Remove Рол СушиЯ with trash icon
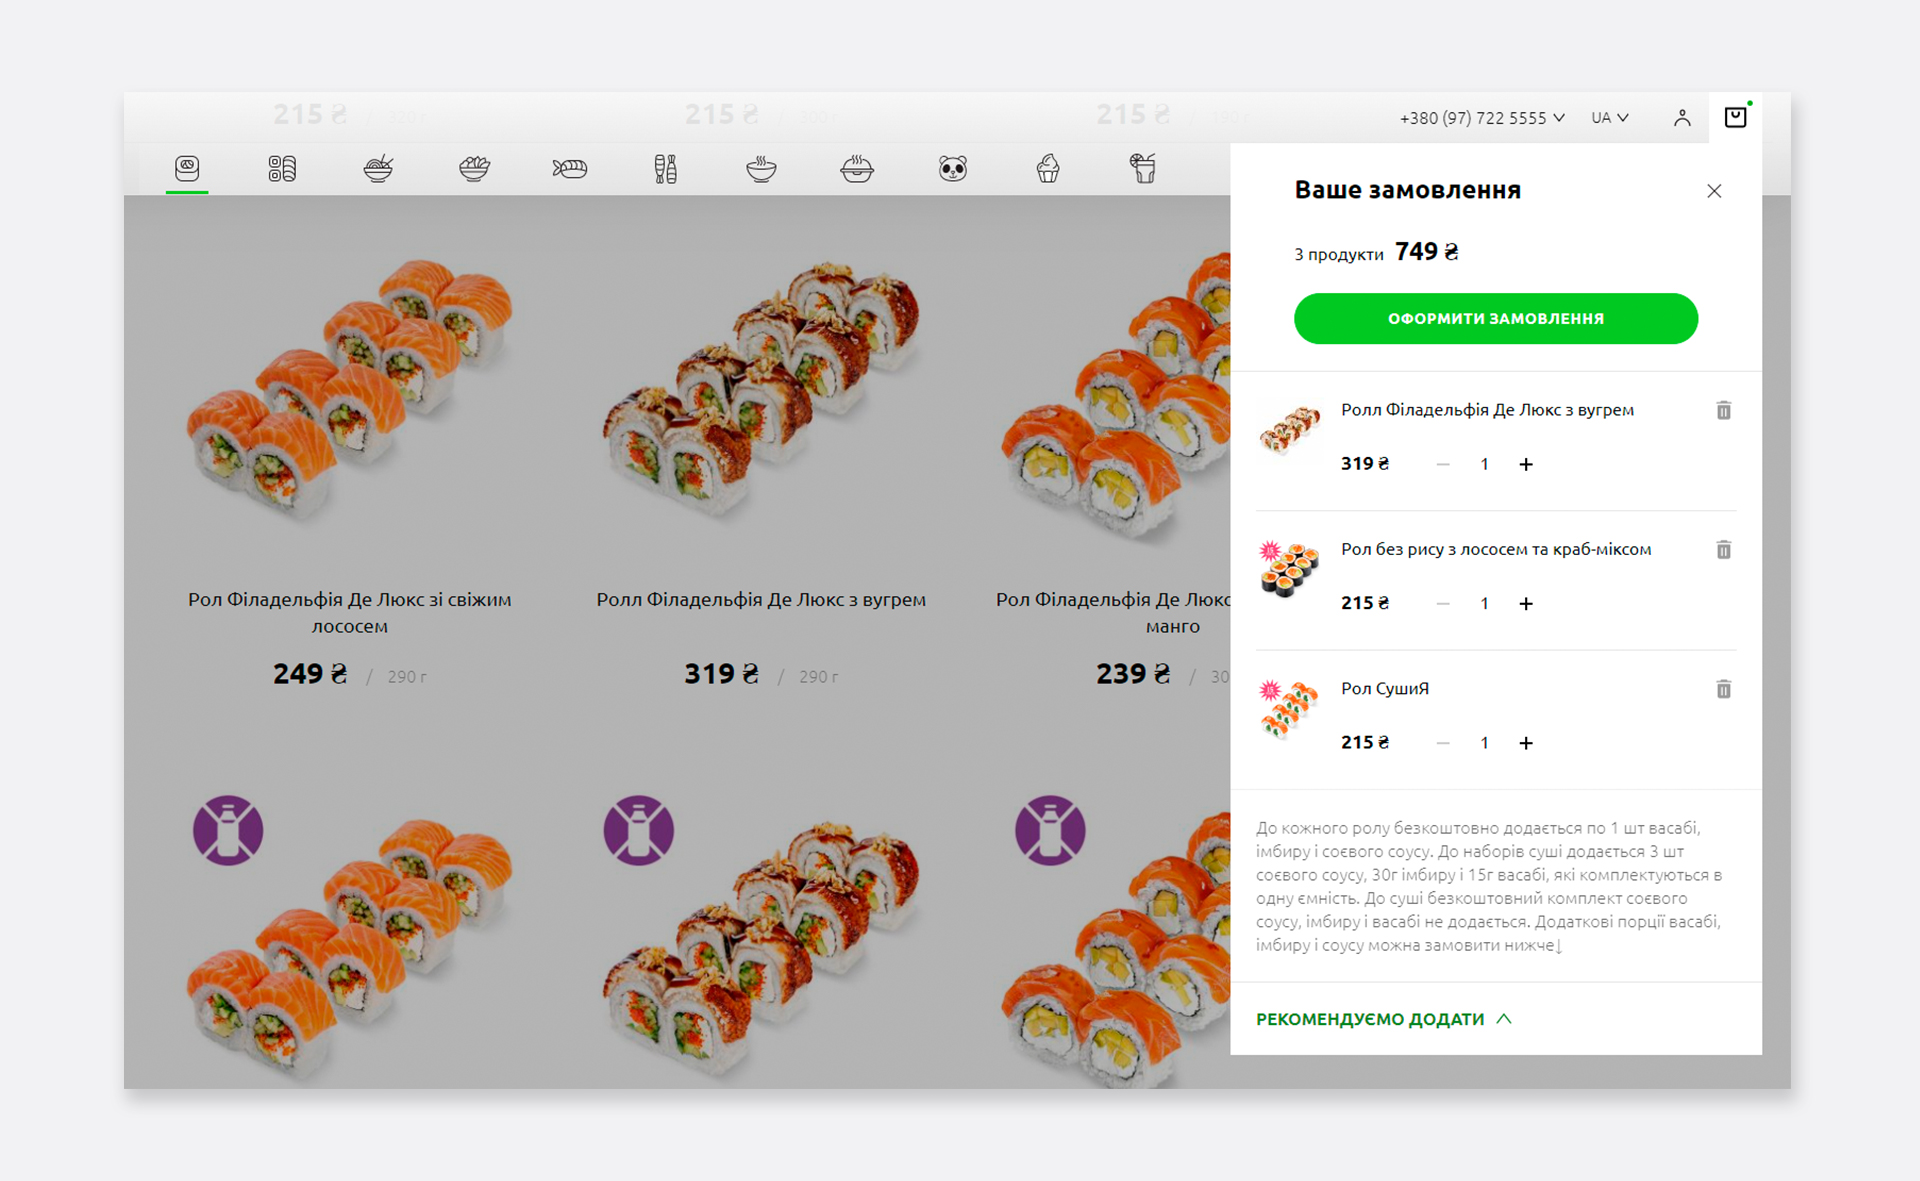The image size is (1920, 1181). click(x=1723, y=689)
